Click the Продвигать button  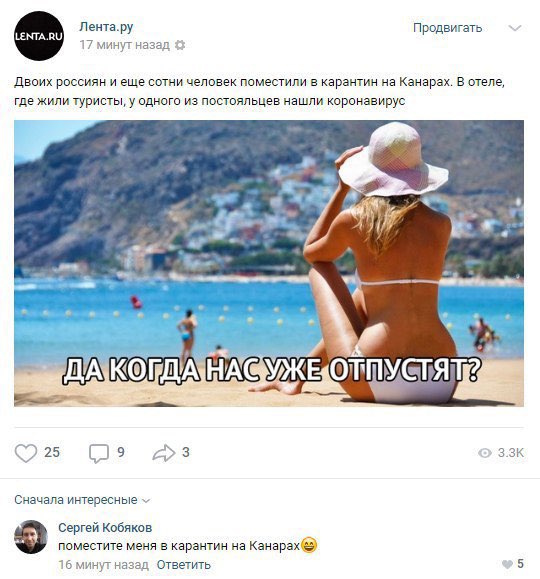pyautogui.click(x=447, y=28)
